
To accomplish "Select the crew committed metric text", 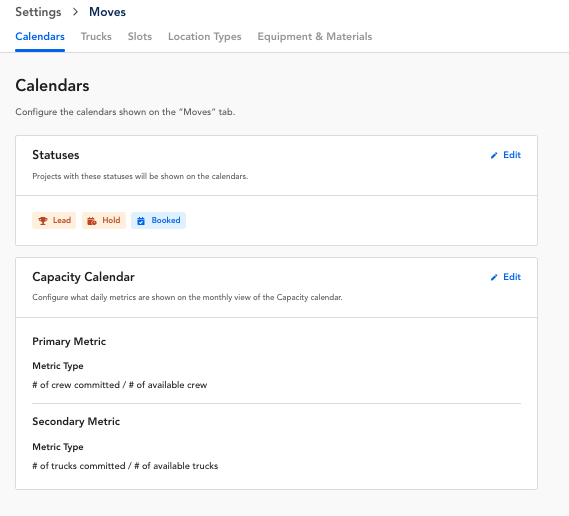I will pyautogui.click(x=120, y=385).
